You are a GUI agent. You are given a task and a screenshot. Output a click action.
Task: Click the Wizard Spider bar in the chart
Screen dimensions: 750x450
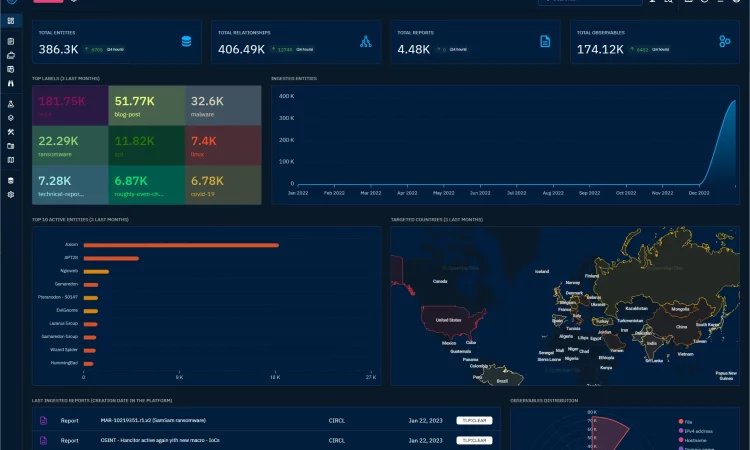[89, 351]
